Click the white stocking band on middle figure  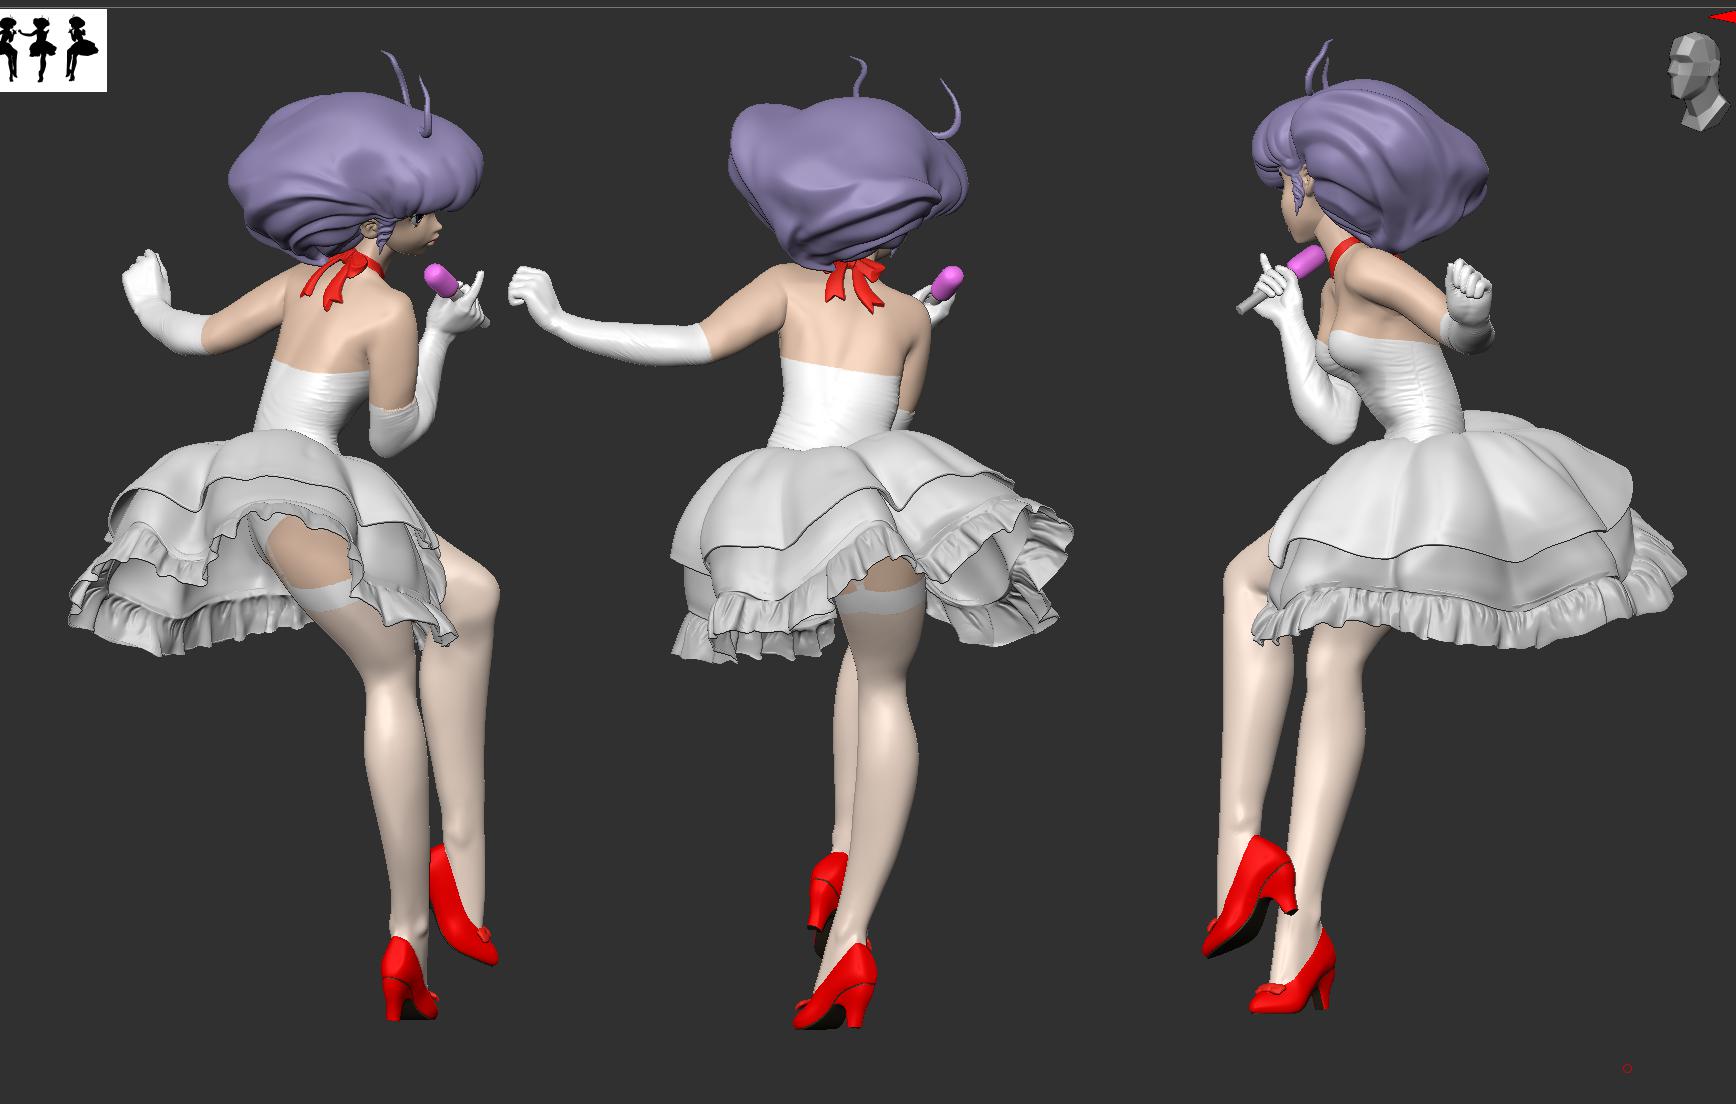(x=882, y=600)
